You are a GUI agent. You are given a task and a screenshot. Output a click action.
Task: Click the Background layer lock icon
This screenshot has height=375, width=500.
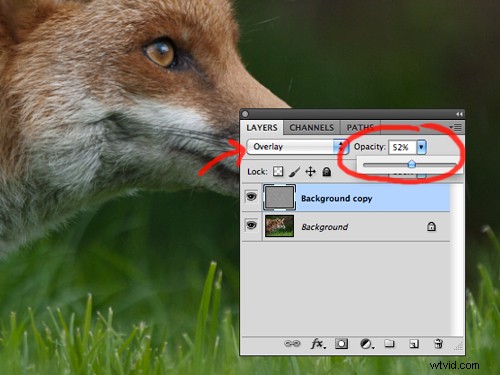pyautogui.click(x=431, y=227)
